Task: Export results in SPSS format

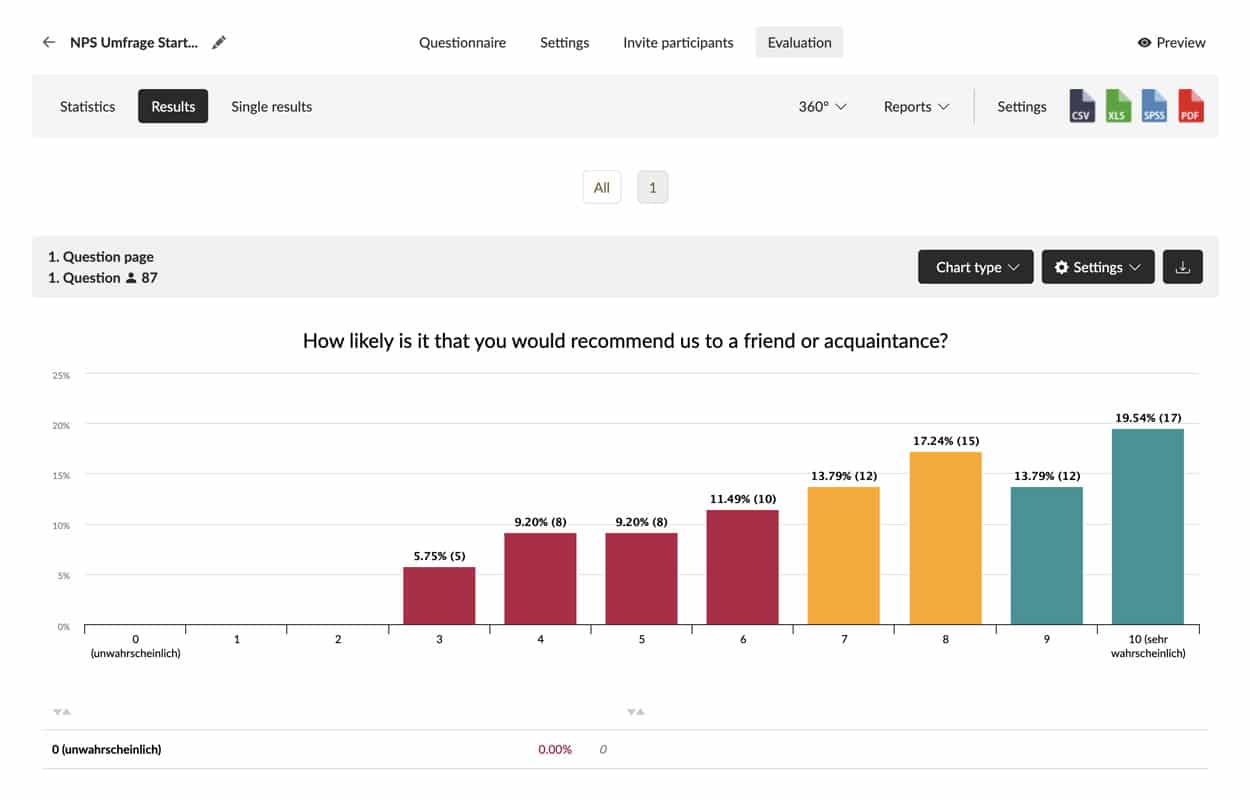Action: [x=1154, y=106]
